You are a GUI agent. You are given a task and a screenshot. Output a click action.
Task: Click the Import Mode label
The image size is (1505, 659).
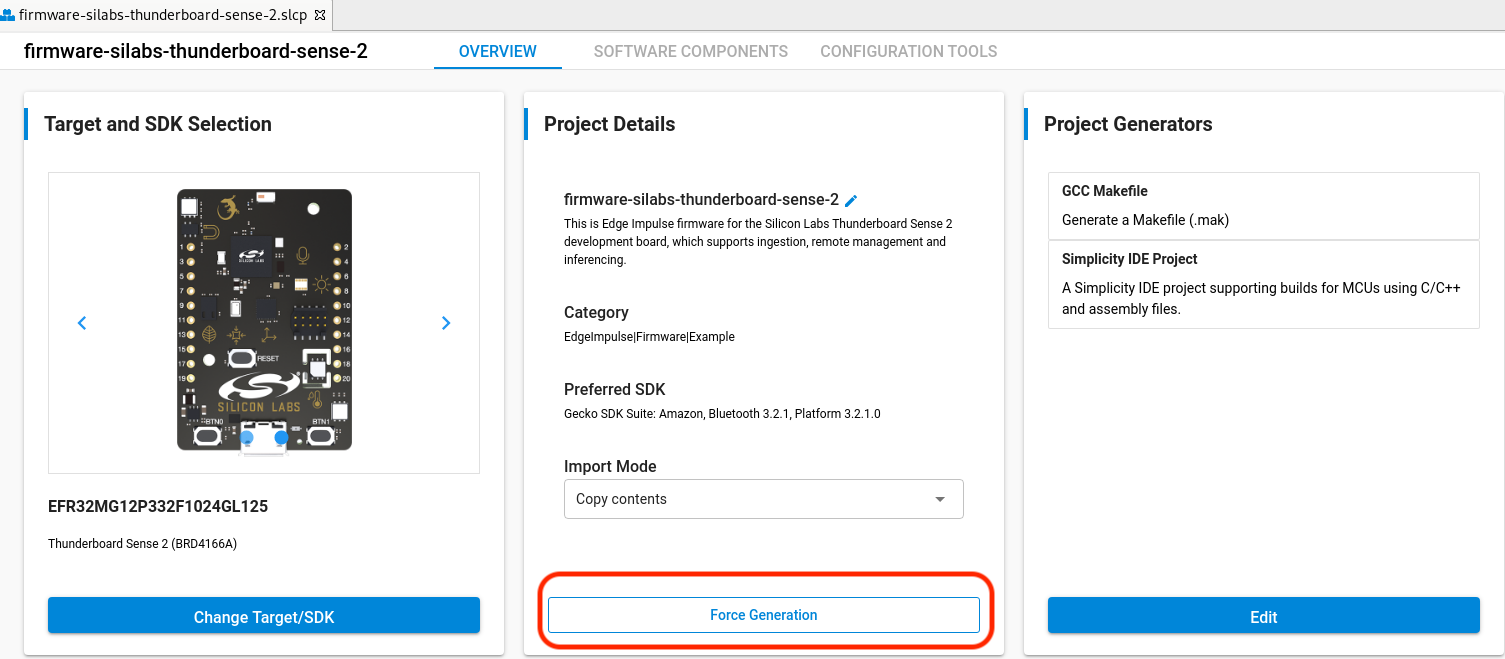coord(610,466)
